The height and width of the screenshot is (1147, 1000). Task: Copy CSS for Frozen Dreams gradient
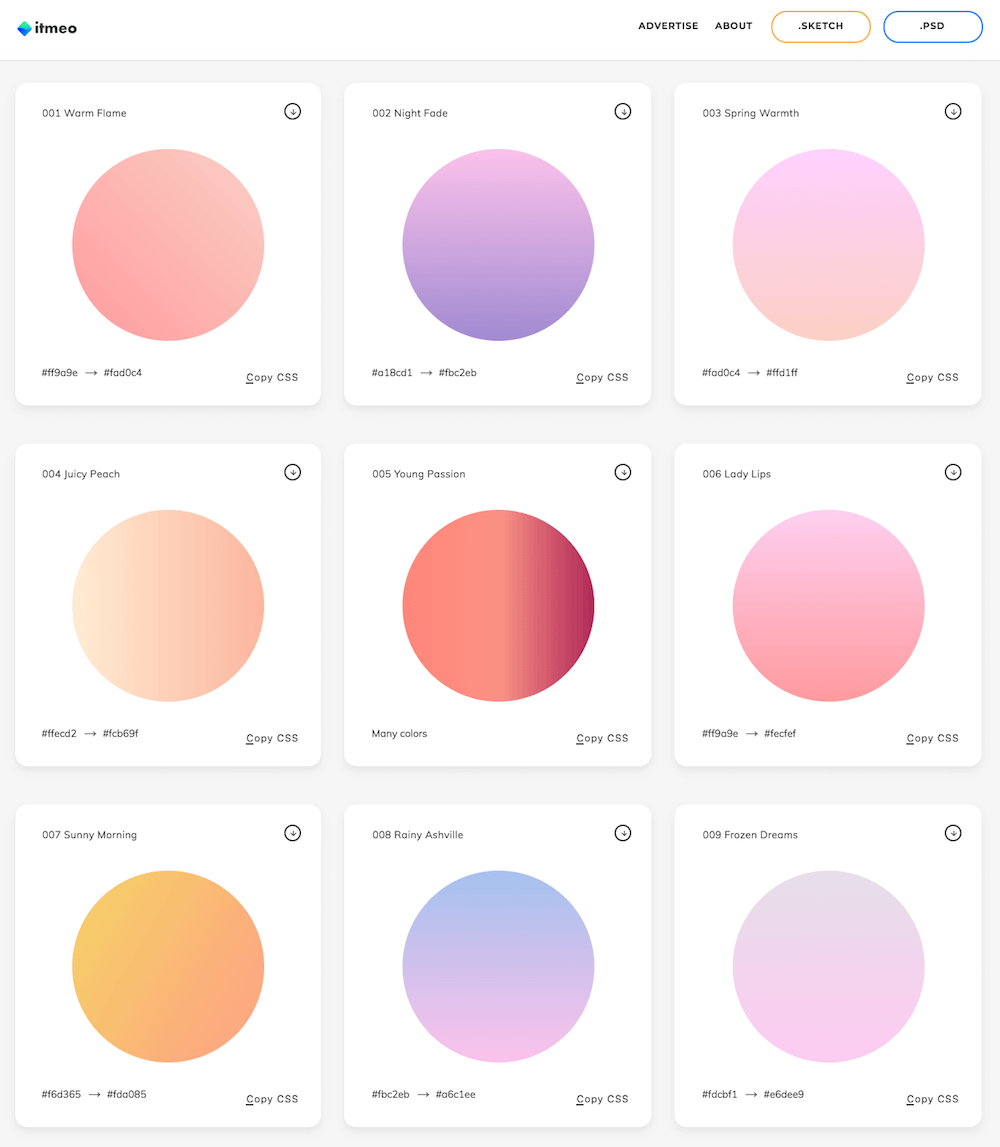pos(932,1099)
